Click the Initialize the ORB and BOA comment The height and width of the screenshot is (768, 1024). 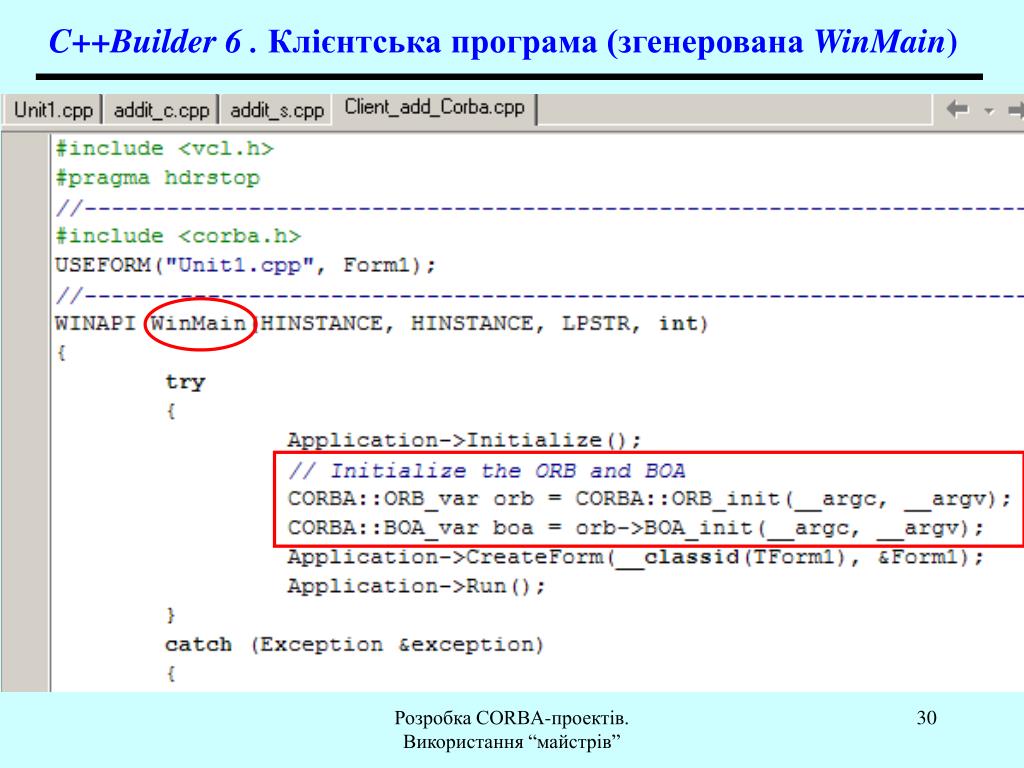tap(487, 470)
